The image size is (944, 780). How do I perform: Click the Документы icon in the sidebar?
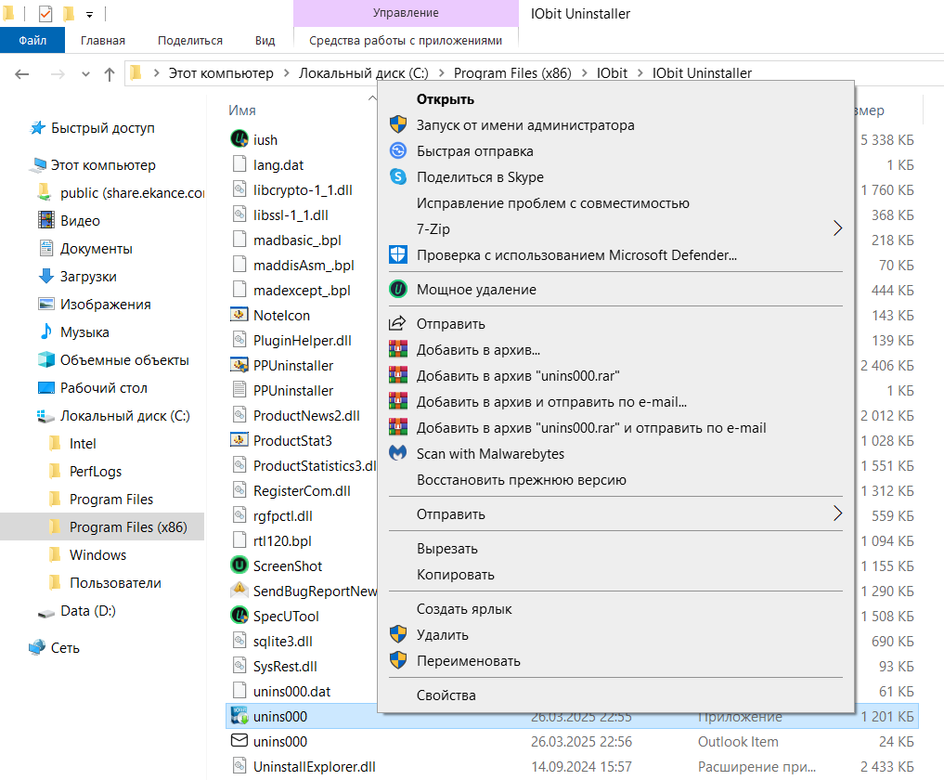(x=46, y=248)
